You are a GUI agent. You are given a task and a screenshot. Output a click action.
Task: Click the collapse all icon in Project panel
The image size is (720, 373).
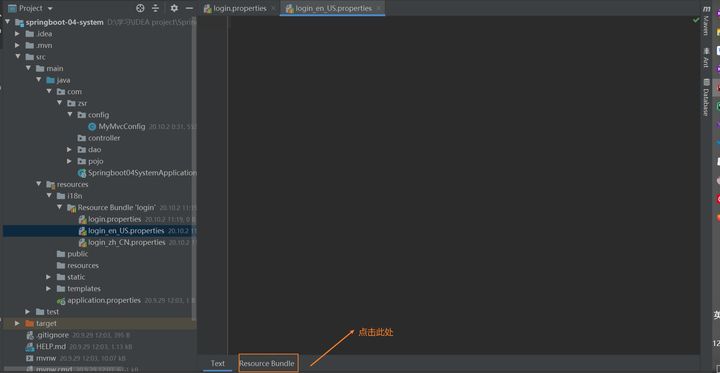pyautogui.click(x=156, y=8)
